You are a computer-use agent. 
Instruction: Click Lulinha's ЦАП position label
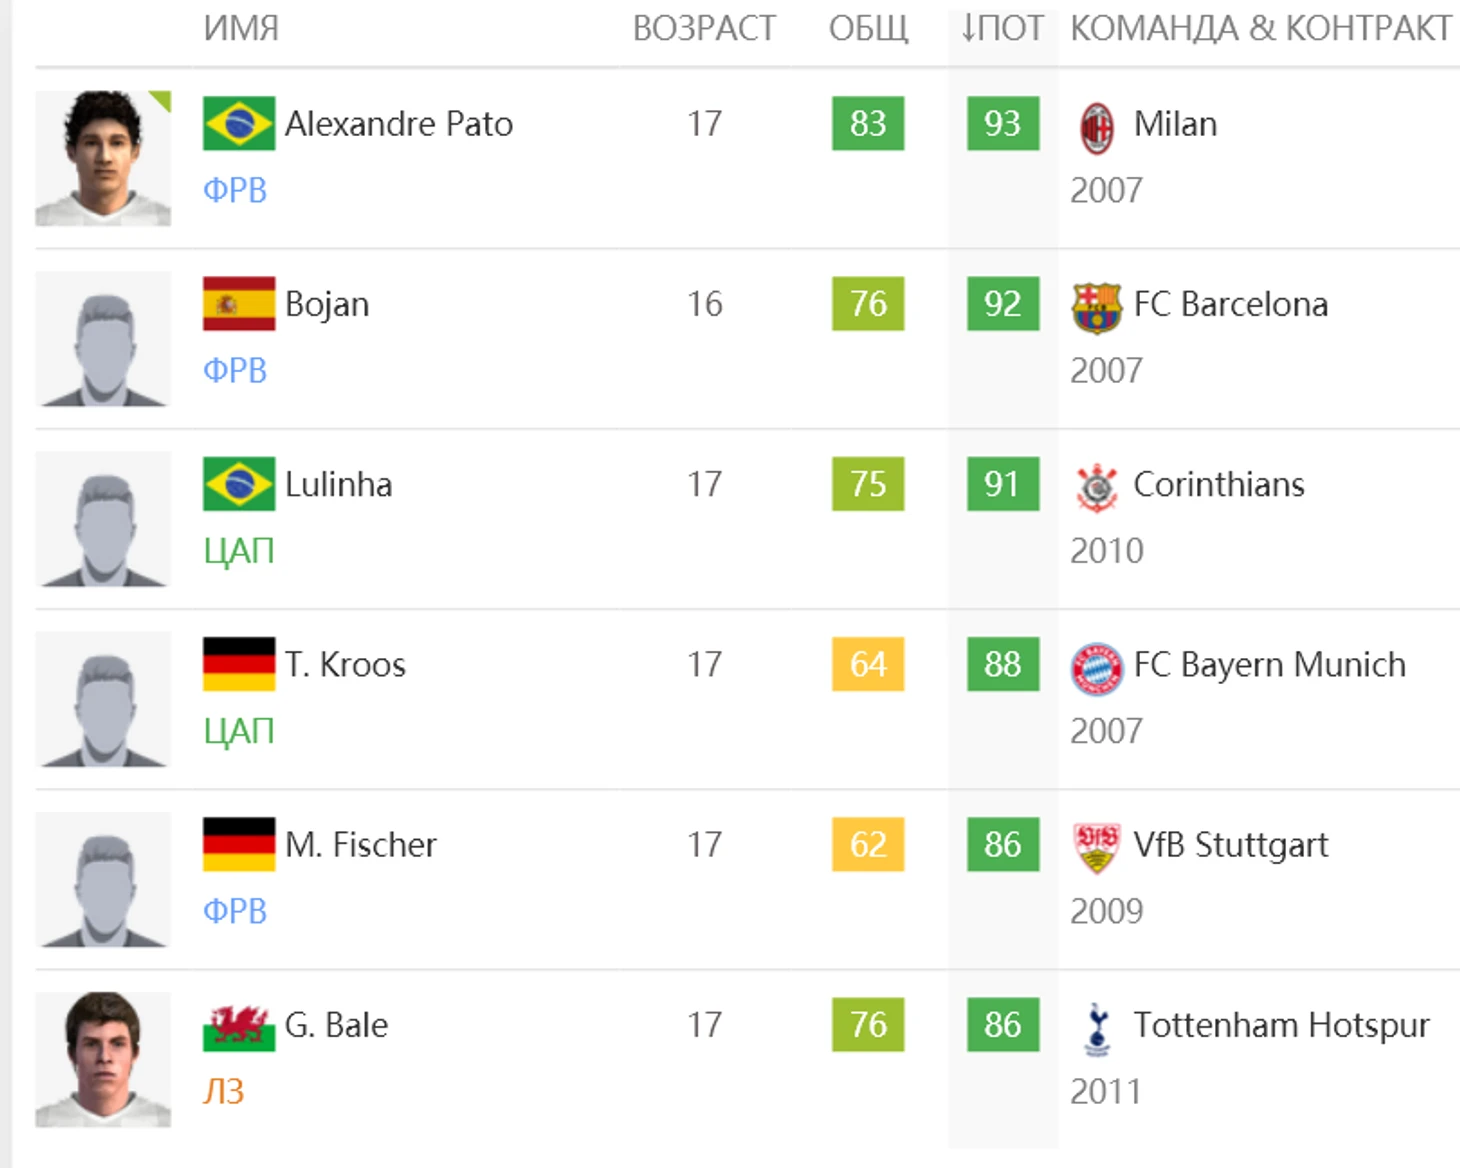238,551
